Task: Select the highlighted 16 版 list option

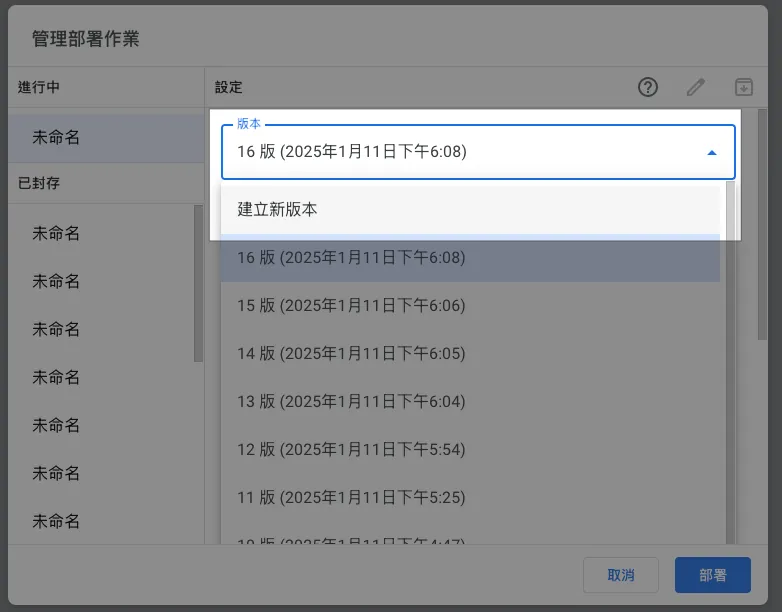Action: tap(470, 258)
